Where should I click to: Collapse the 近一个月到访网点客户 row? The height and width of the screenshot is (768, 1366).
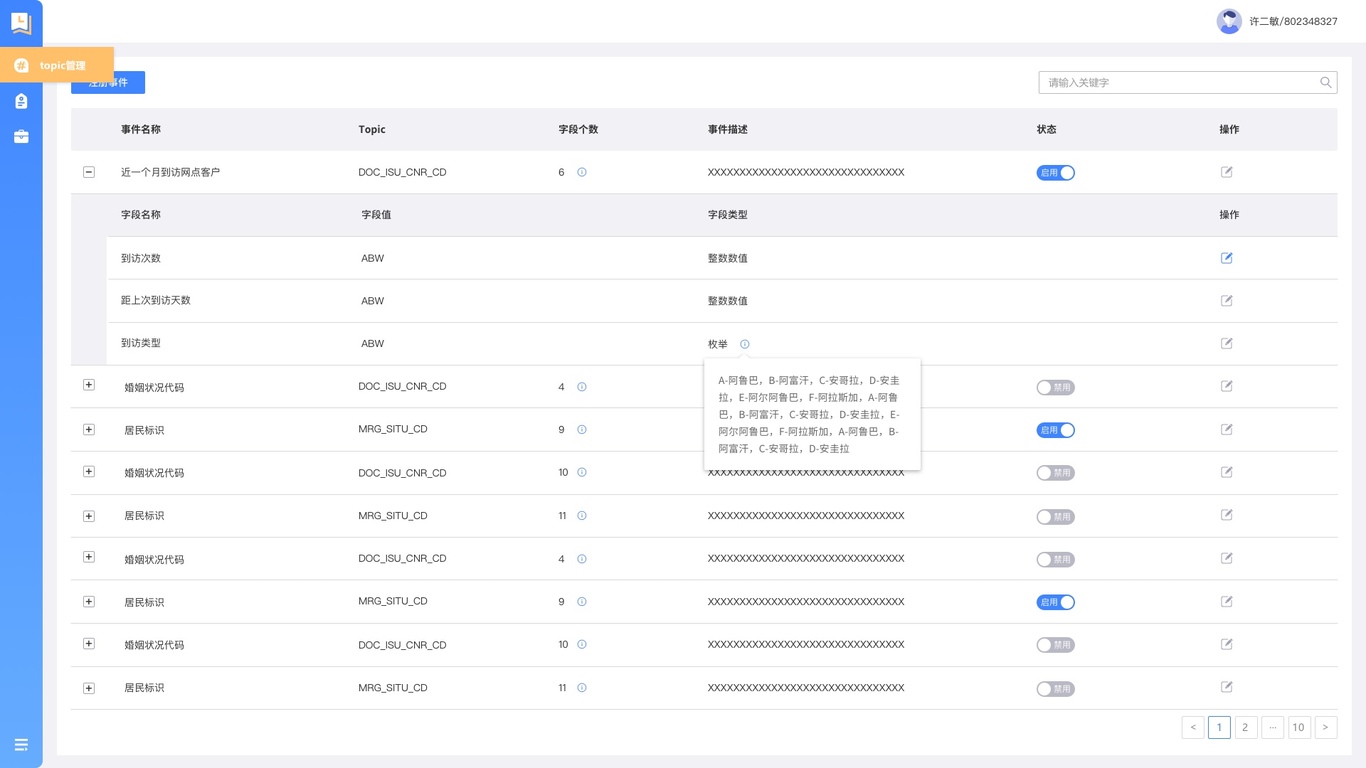pos(89,172)
